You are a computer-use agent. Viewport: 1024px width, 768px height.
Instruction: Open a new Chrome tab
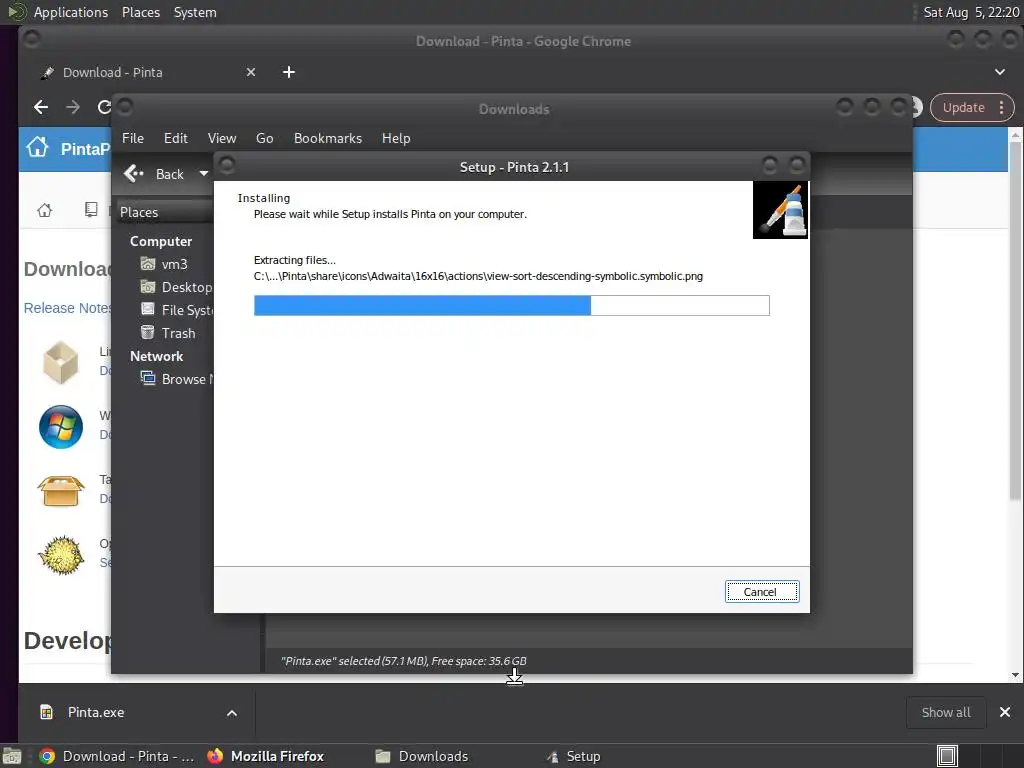(289, 72)
